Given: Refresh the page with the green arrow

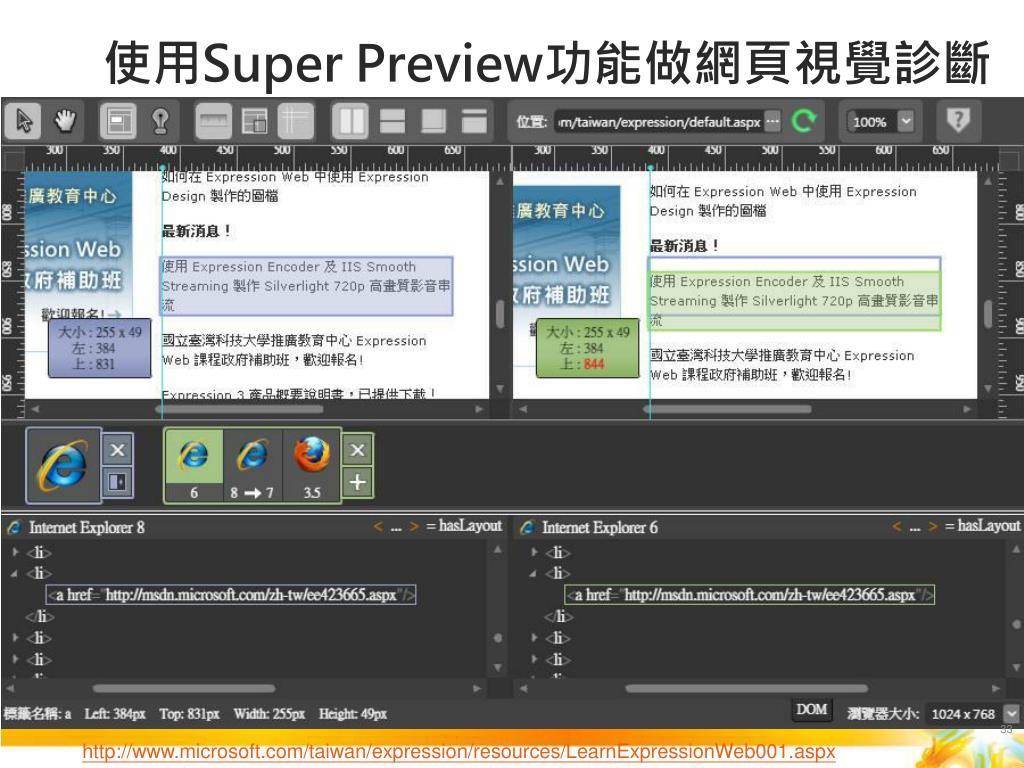Looking at the screenshot, I should click(803, 121).
